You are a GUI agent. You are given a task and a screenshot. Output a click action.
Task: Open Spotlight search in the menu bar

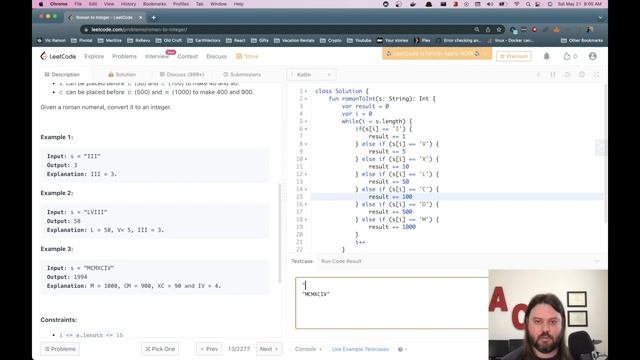coord(528,4)
